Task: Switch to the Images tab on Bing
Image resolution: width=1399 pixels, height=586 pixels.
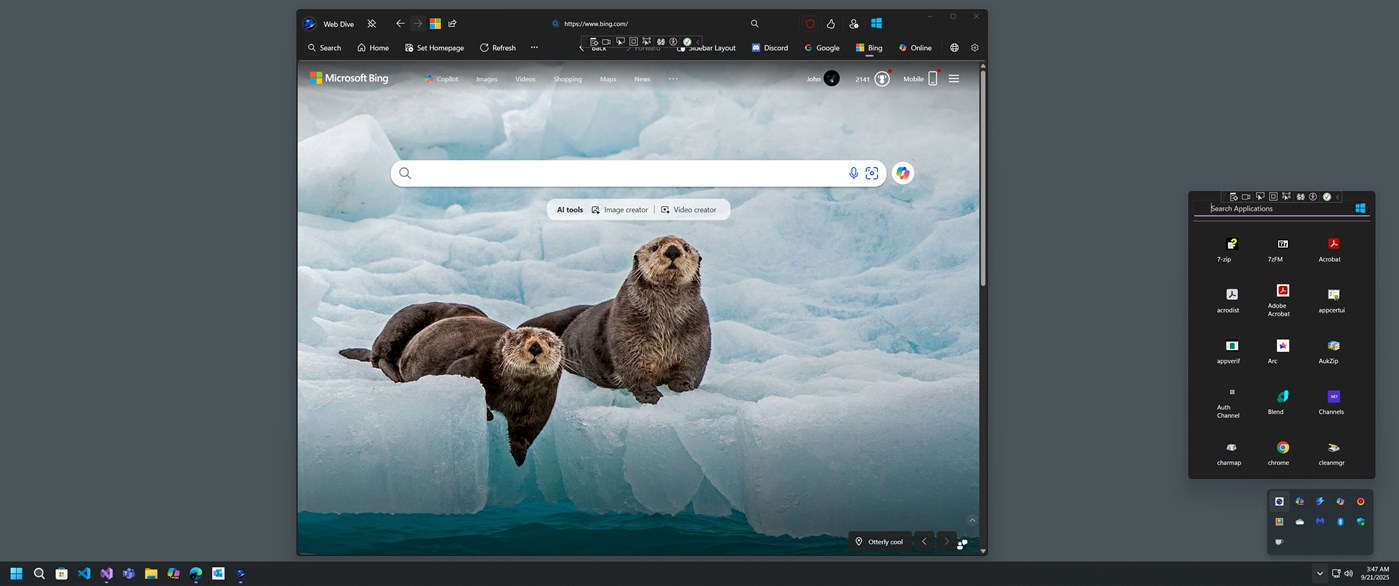Action: [486, 78]
